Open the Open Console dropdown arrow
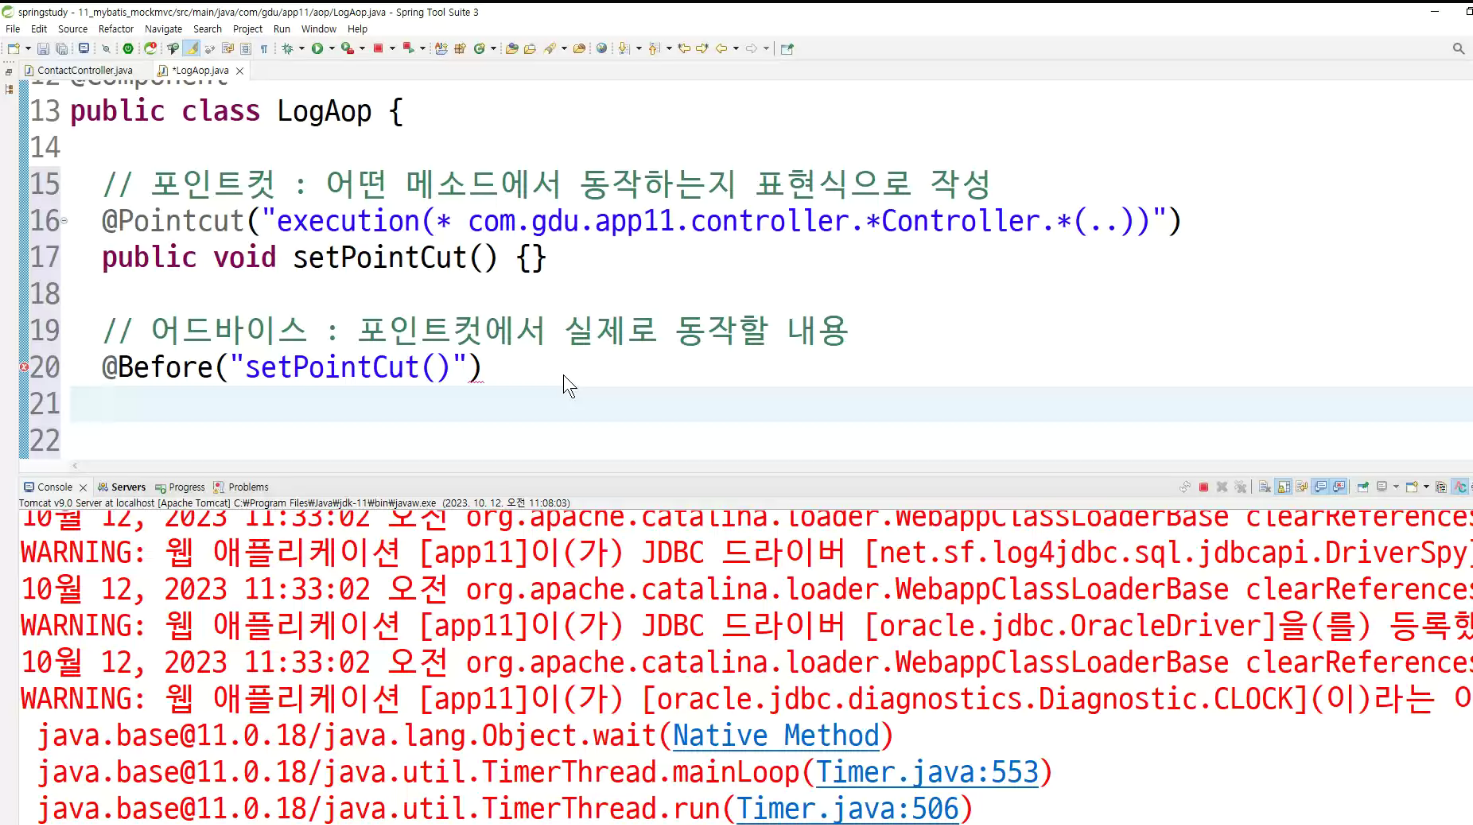The width and height of the screenshot is (1473, 825). tap(1426, 487)
